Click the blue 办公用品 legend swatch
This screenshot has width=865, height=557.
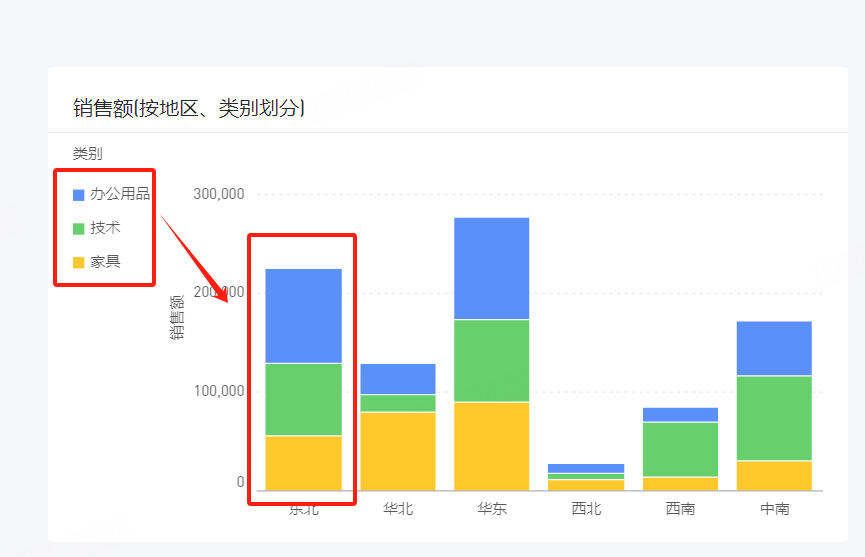[x=79, y=194]
